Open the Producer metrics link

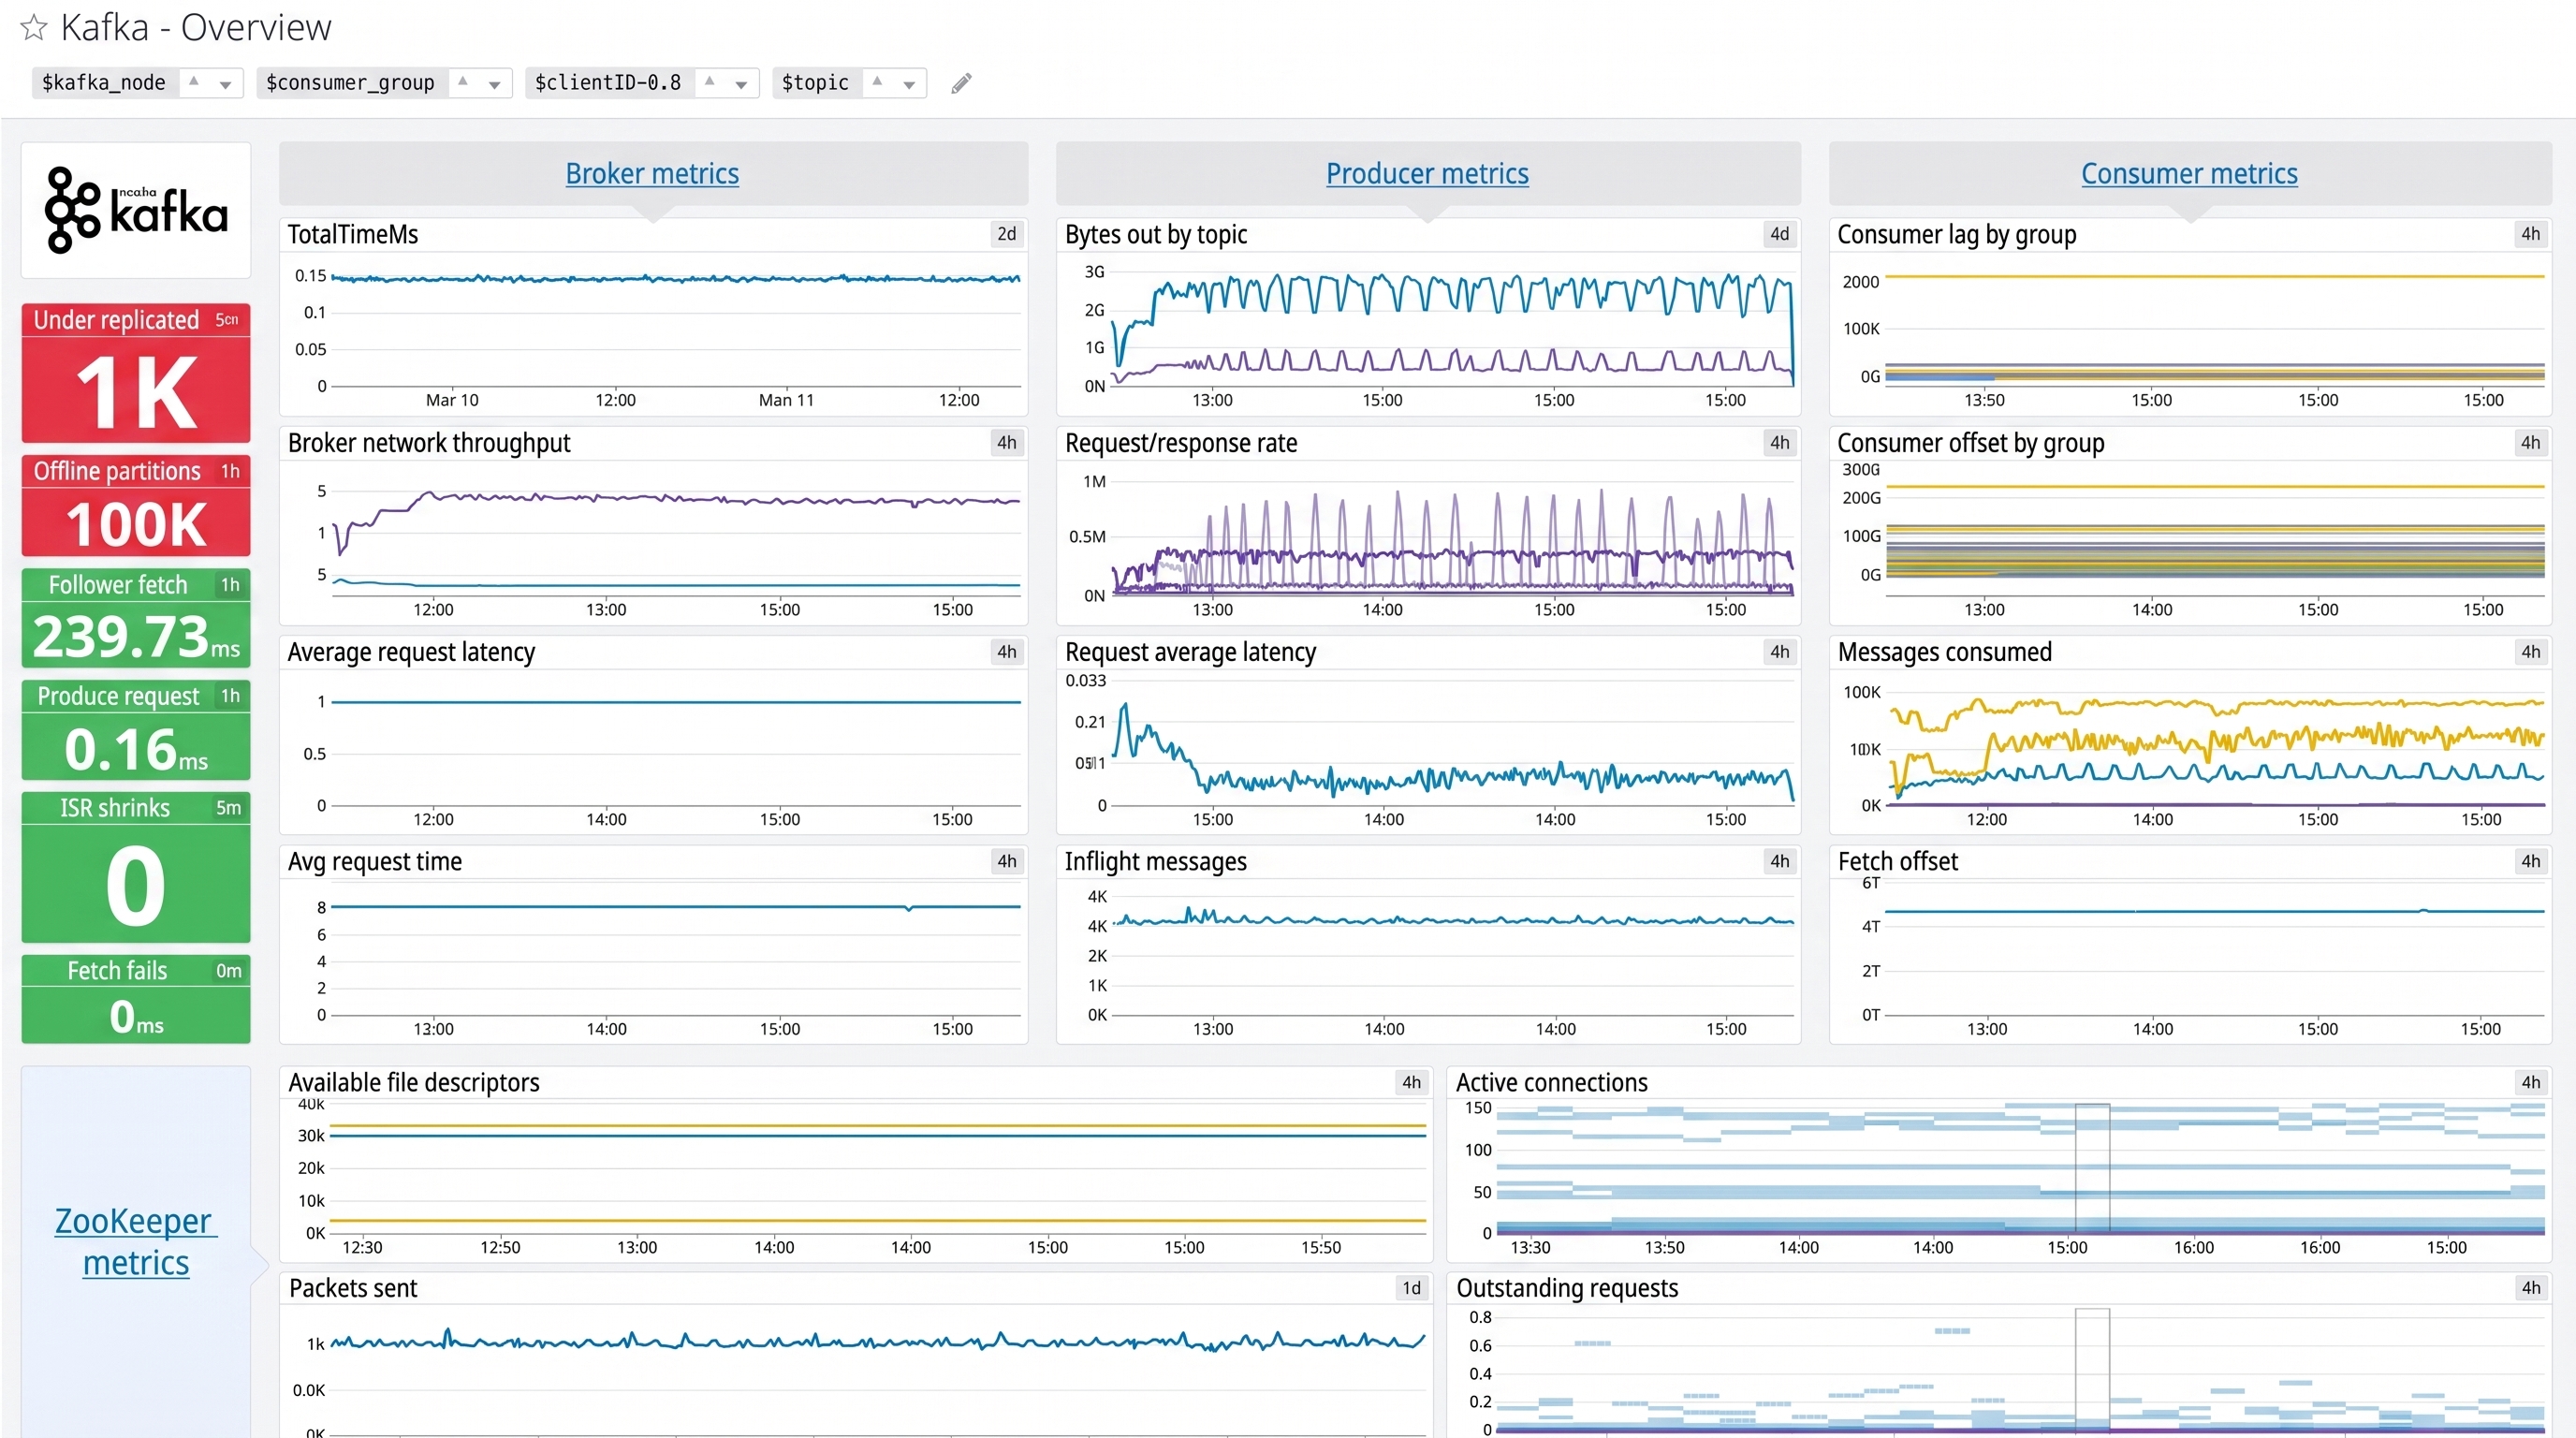pos(1427,173)
